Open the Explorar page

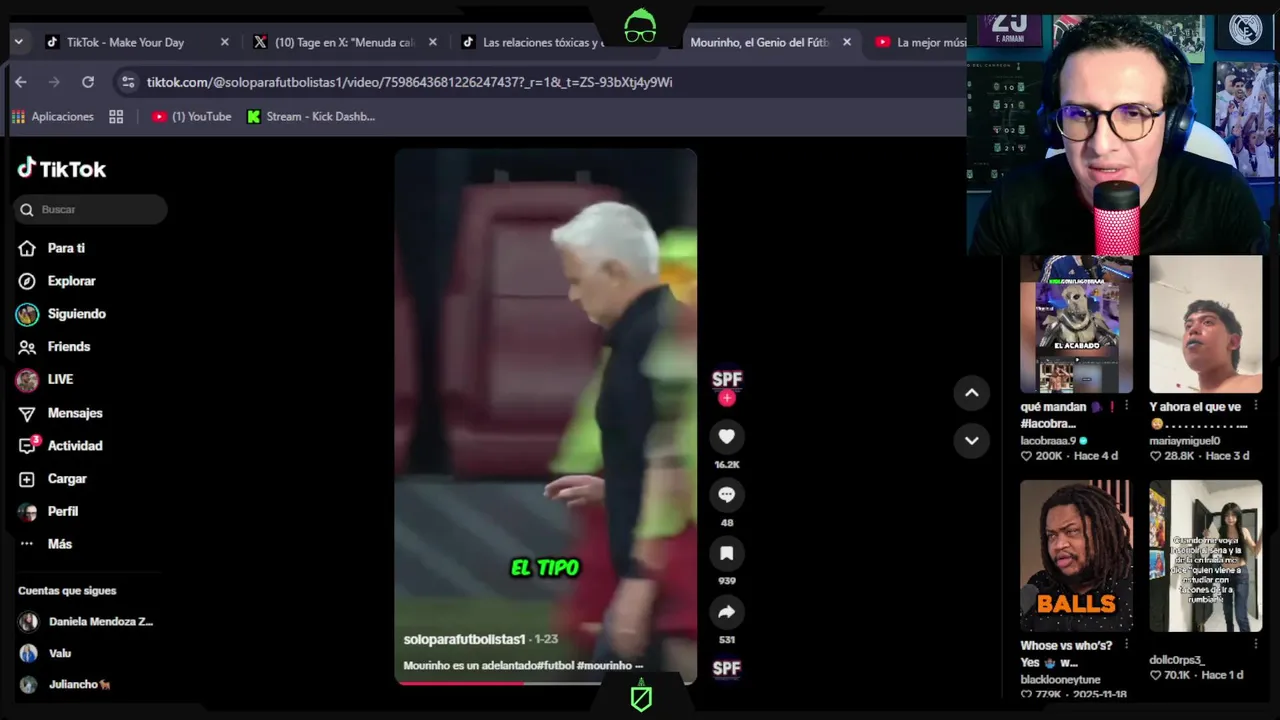(58, 281)
